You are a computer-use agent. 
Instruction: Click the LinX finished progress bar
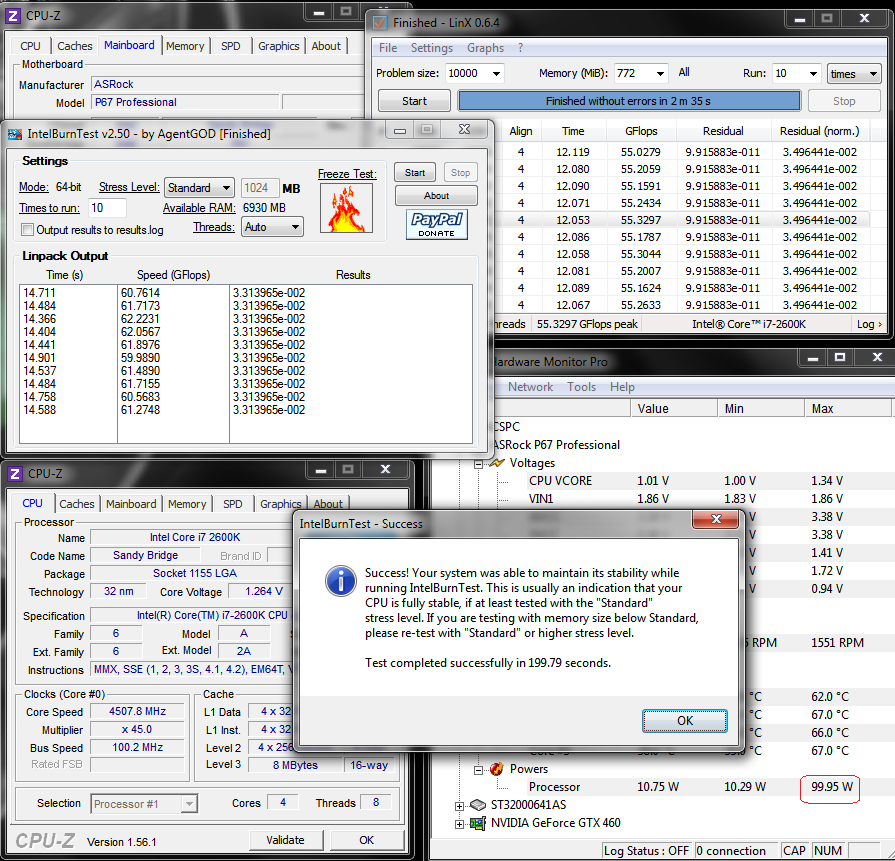click(629, 101)
